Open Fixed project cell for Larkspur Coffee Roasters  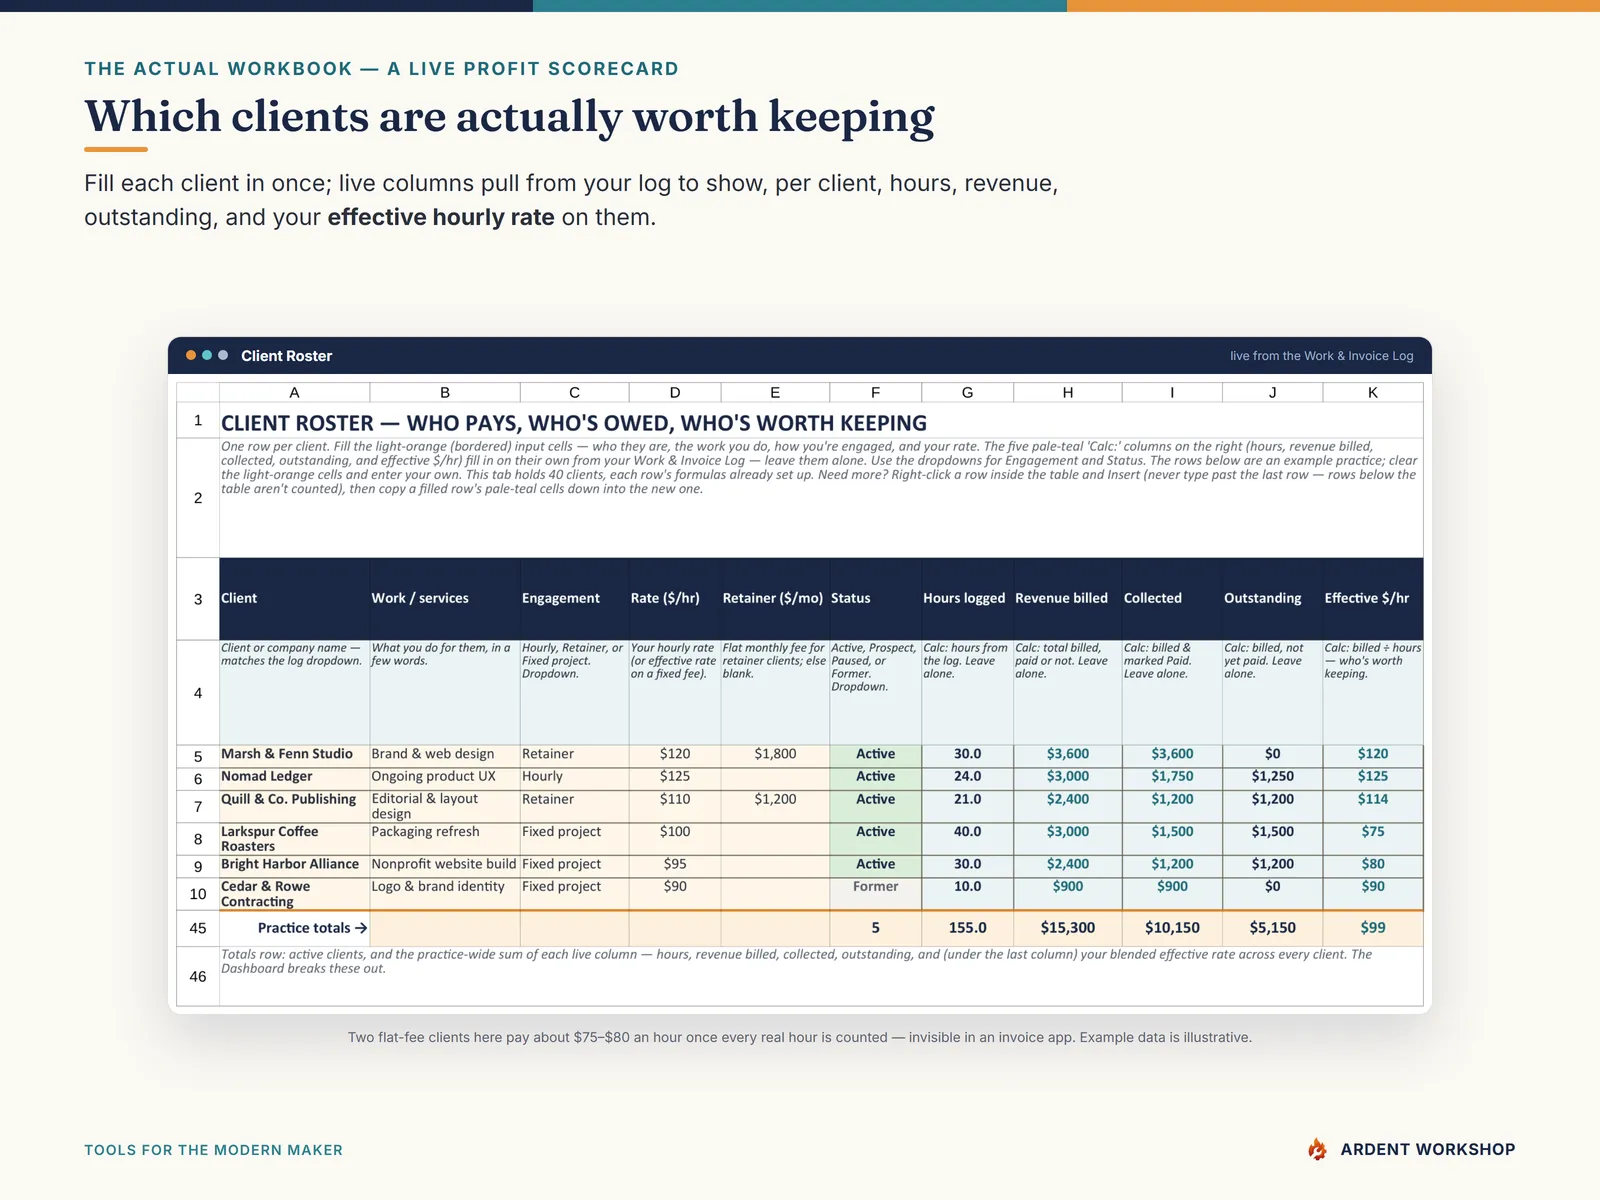[x=574, y=838]
